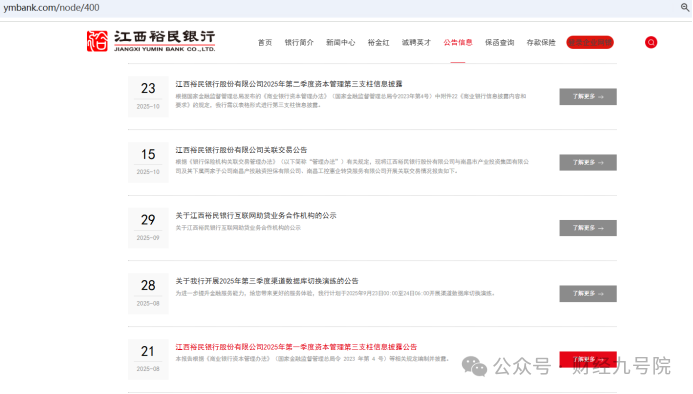This screenshot has width=693, height=394.
Task: Click the Jiangxi Yumin Bank logo
Action: coord(151,41)
